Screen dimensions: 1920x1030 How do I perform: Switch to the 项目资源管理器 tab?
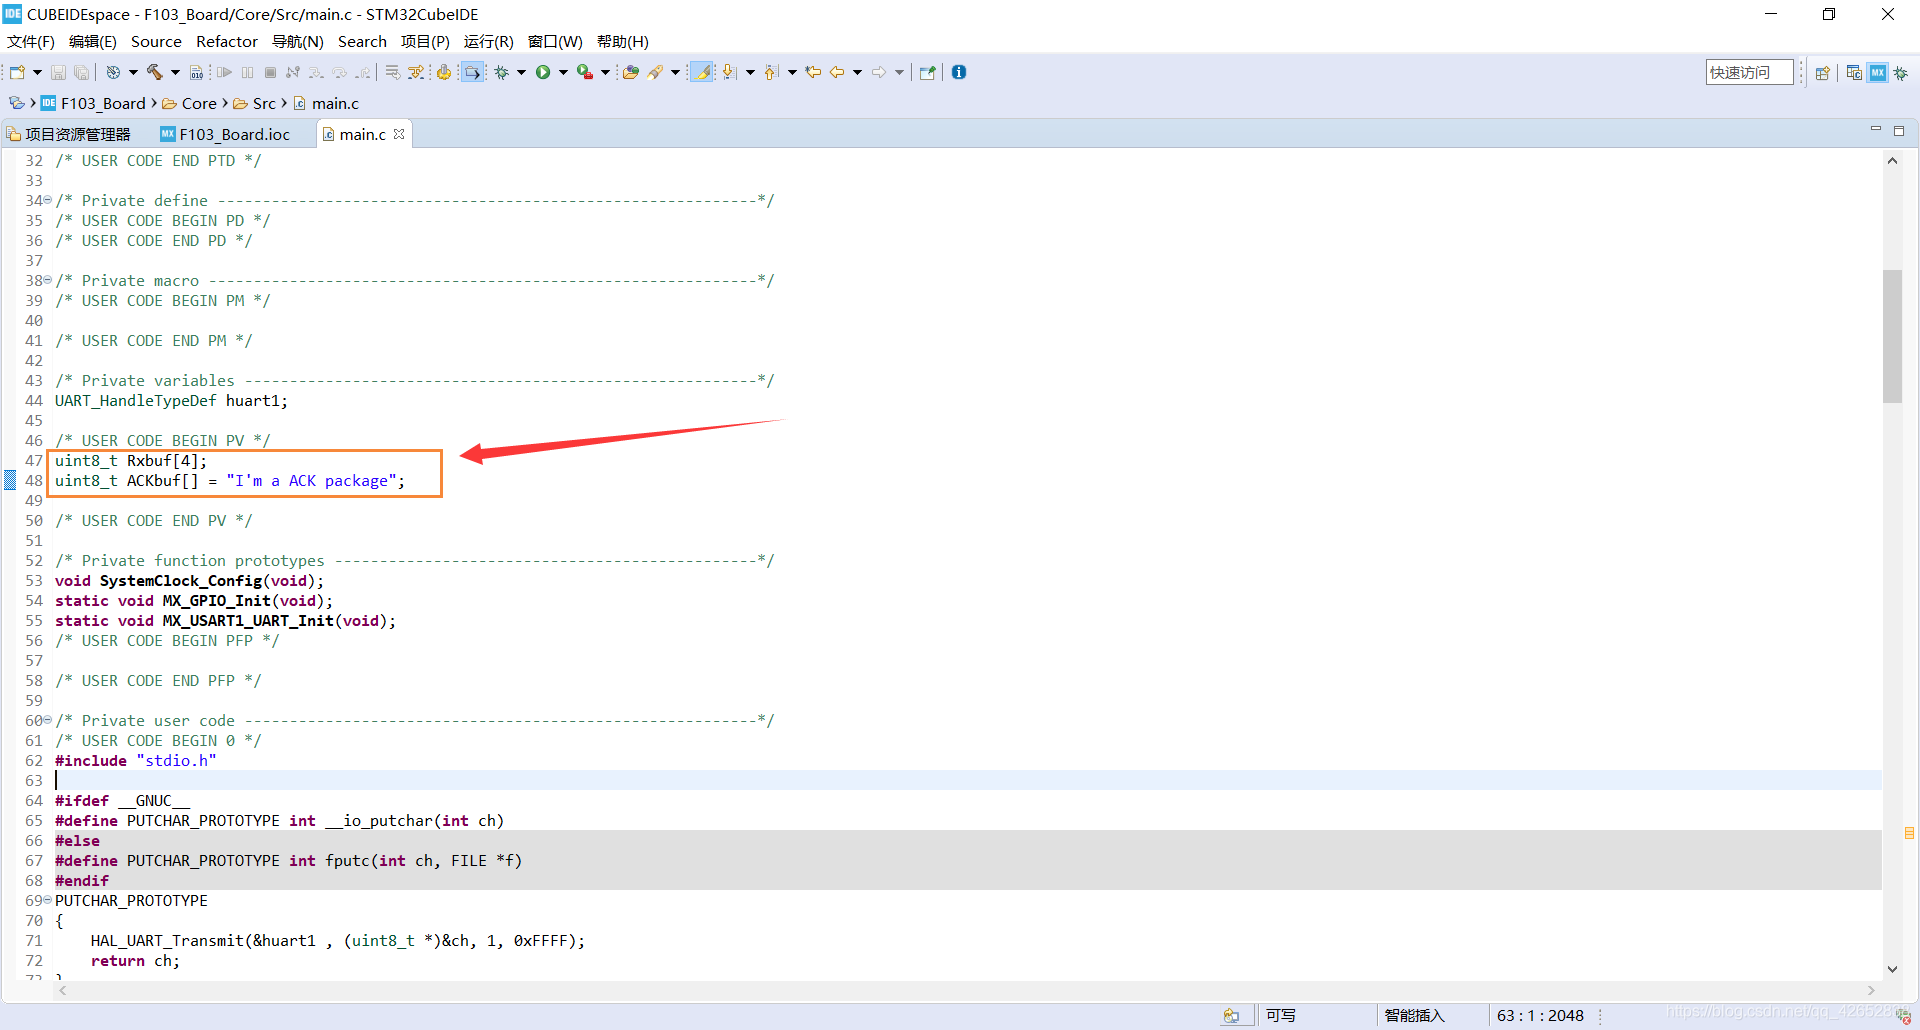pyautogui.click(x=69, y=134)
